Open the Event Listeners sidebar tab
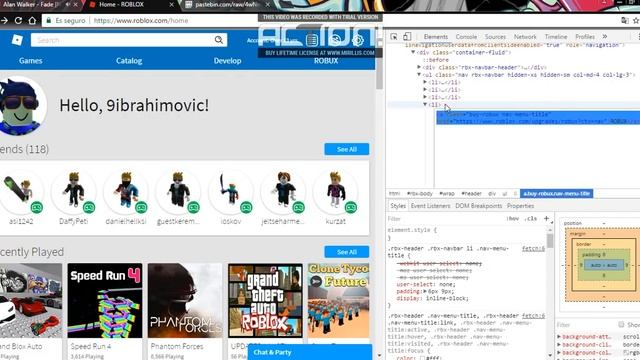This screenshot has height=360, width=640. (x=430, y=206)
